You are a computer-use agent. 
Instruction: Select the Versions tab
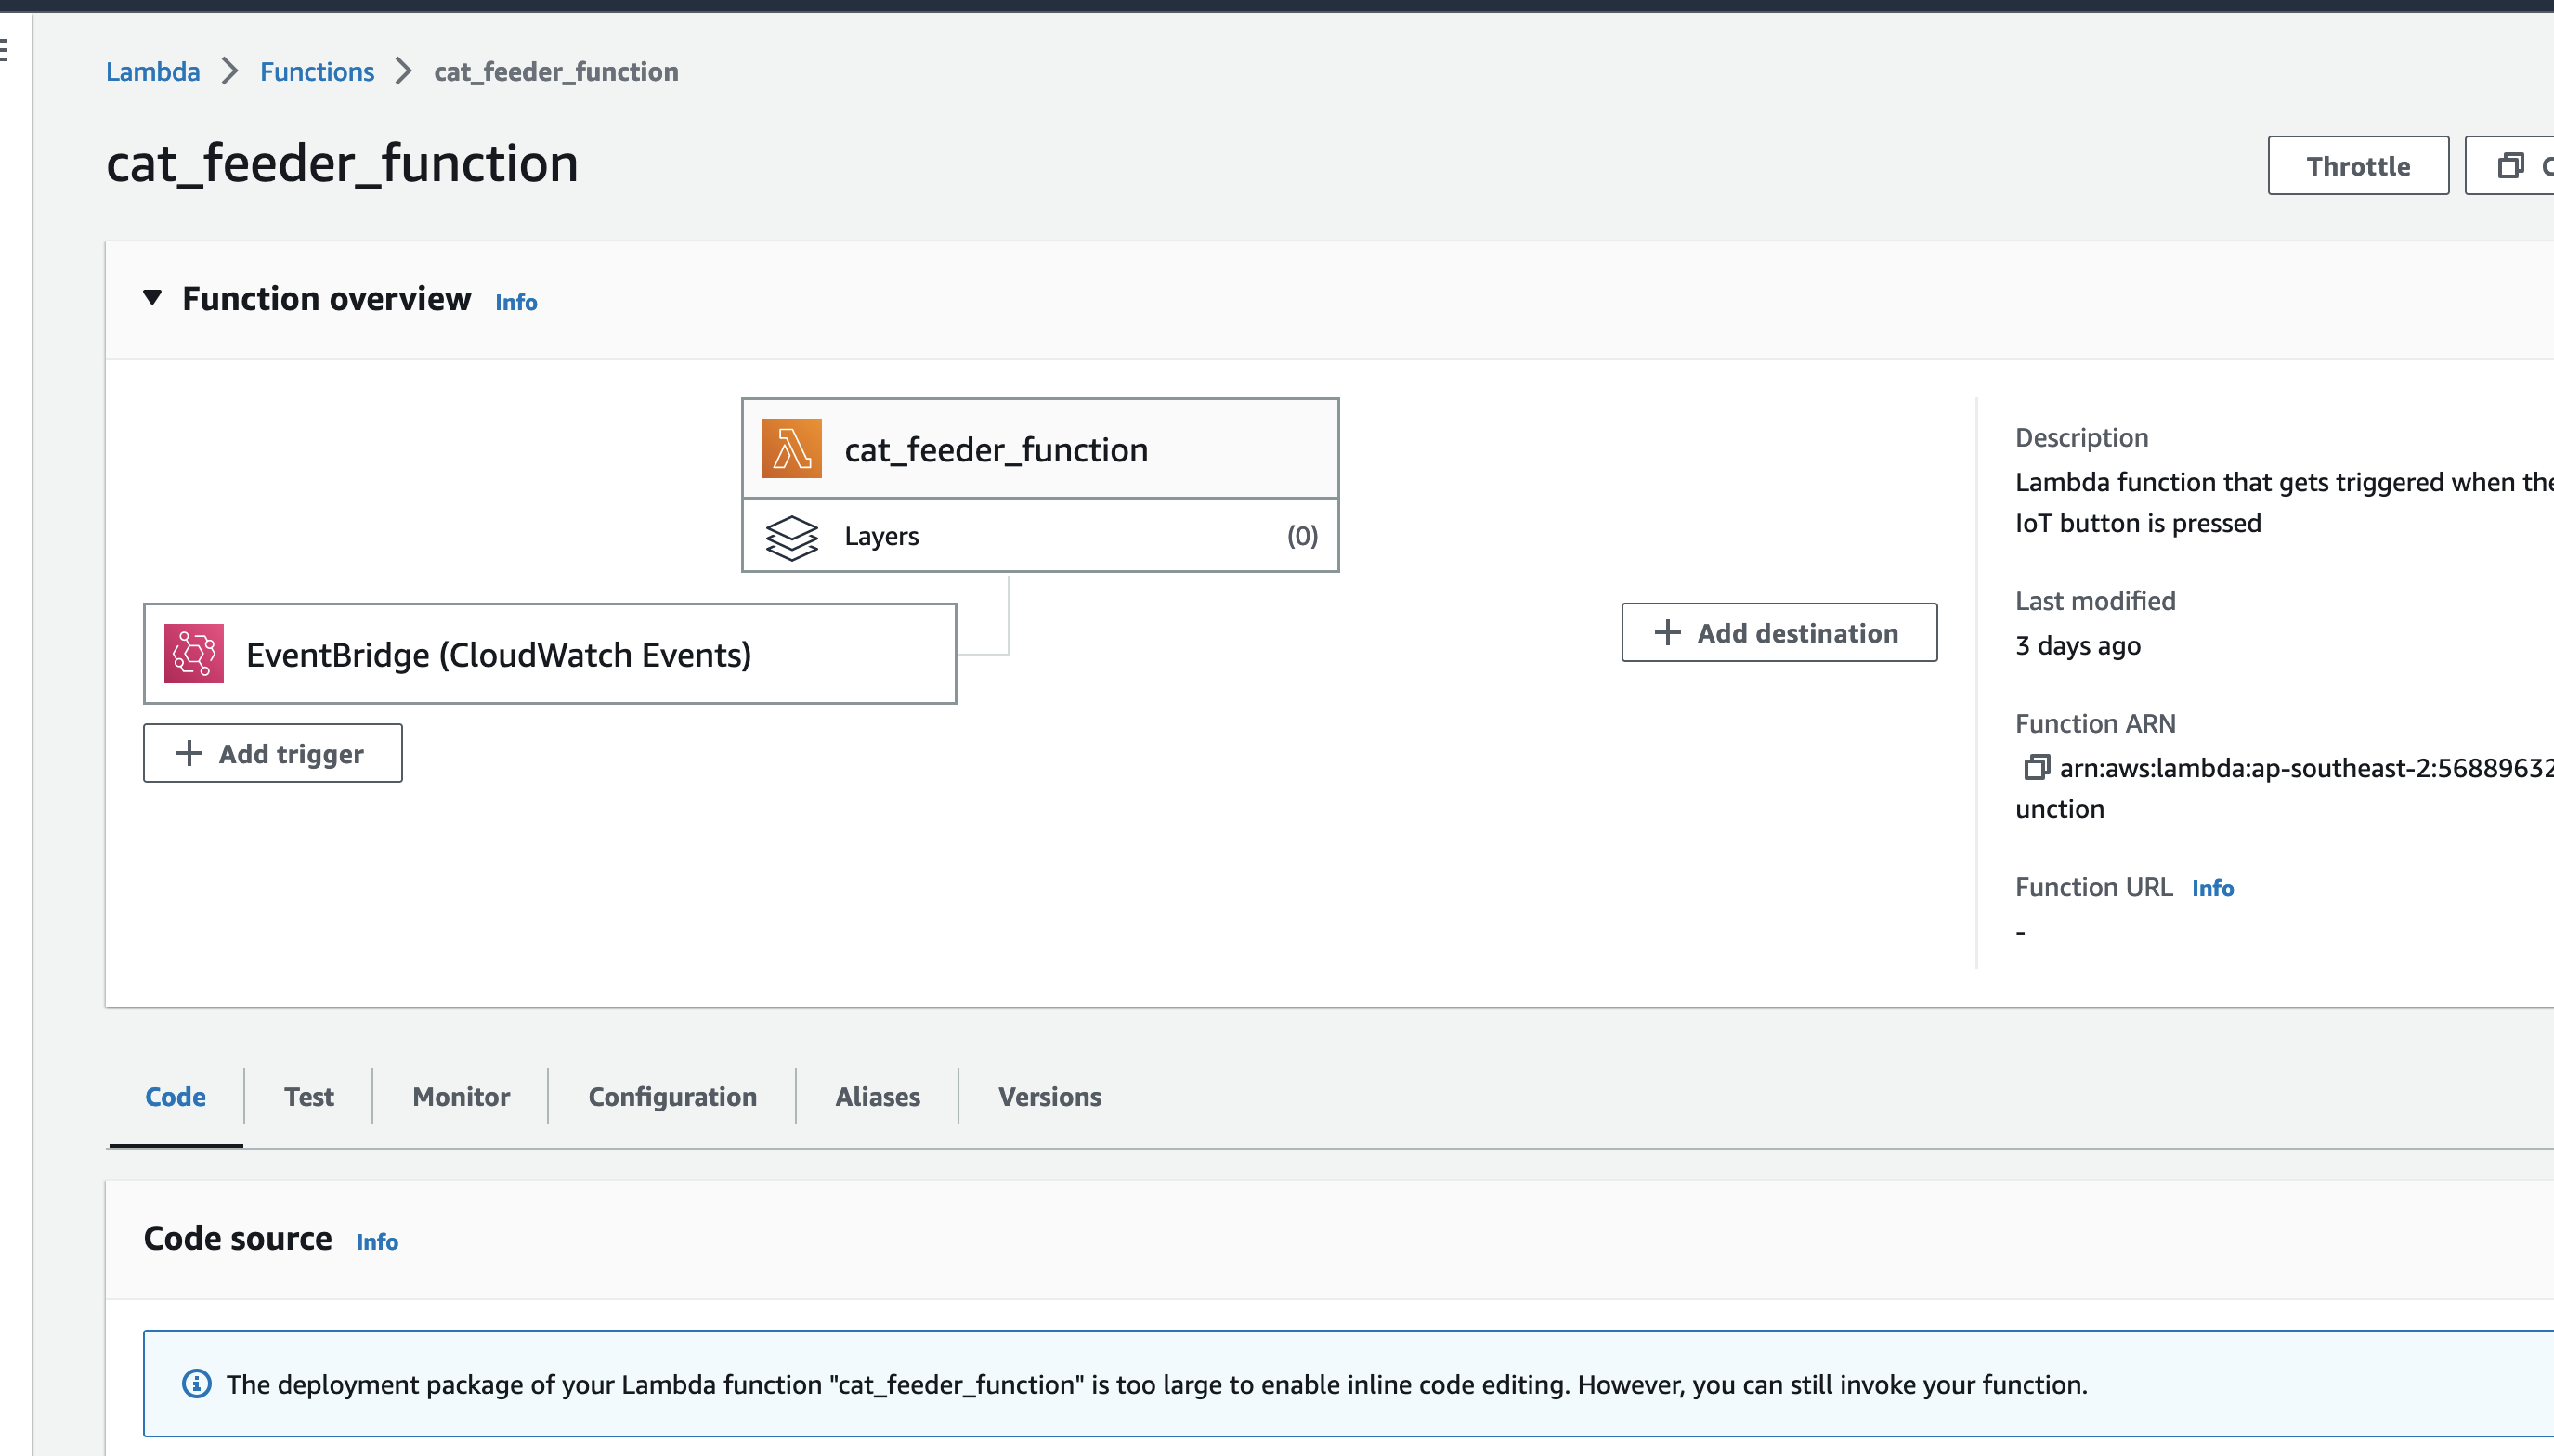(1049, 1097)
